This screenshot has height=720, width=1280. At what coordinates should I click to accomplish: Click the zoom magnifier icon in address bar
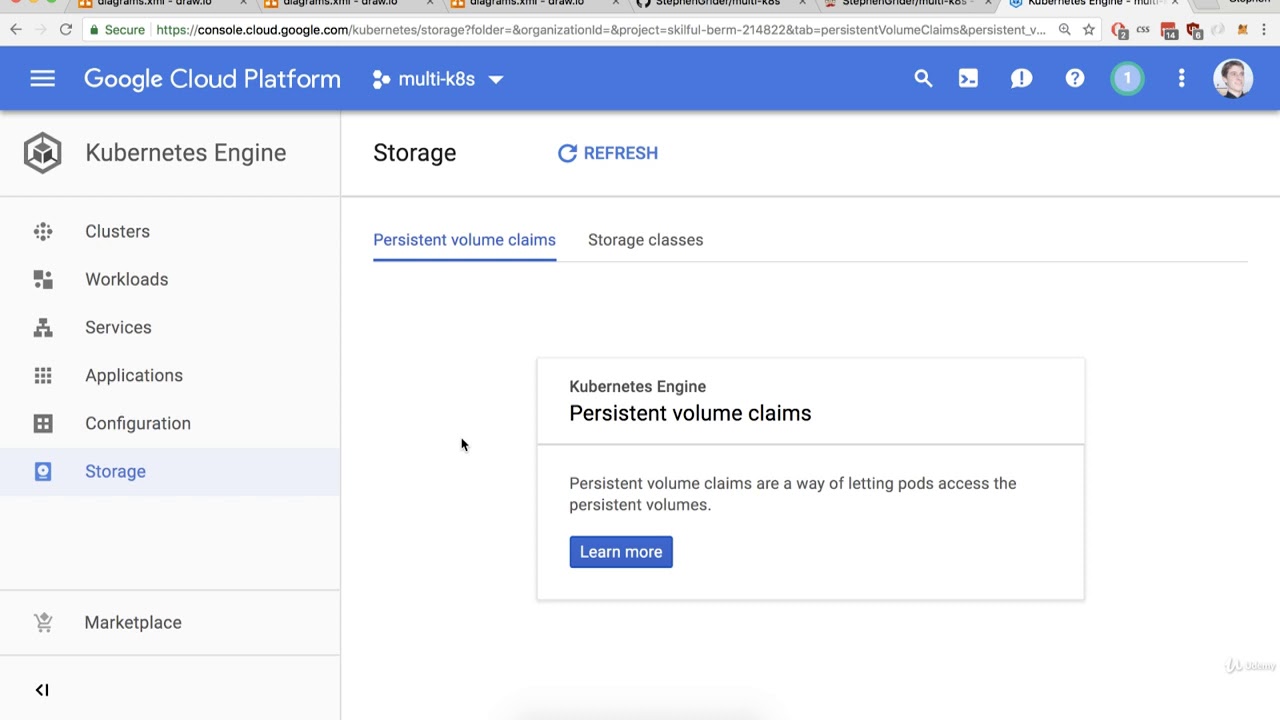pyautogui.click(x=1065, y=30)
